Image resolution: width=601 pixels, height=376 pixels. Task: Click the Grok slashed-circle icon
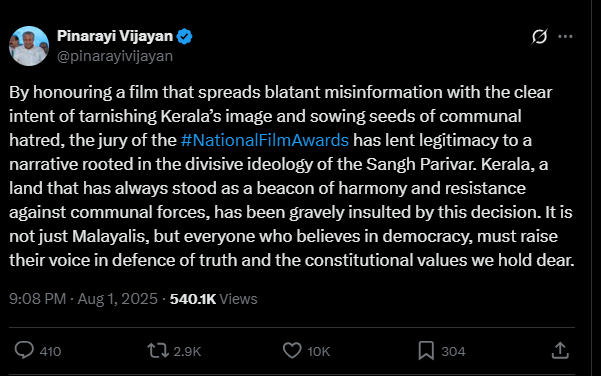(x=539, y=37)
